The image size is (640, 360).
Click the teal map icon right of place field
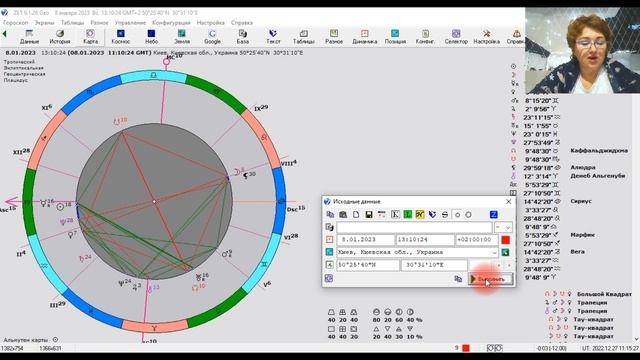(505, 252)
